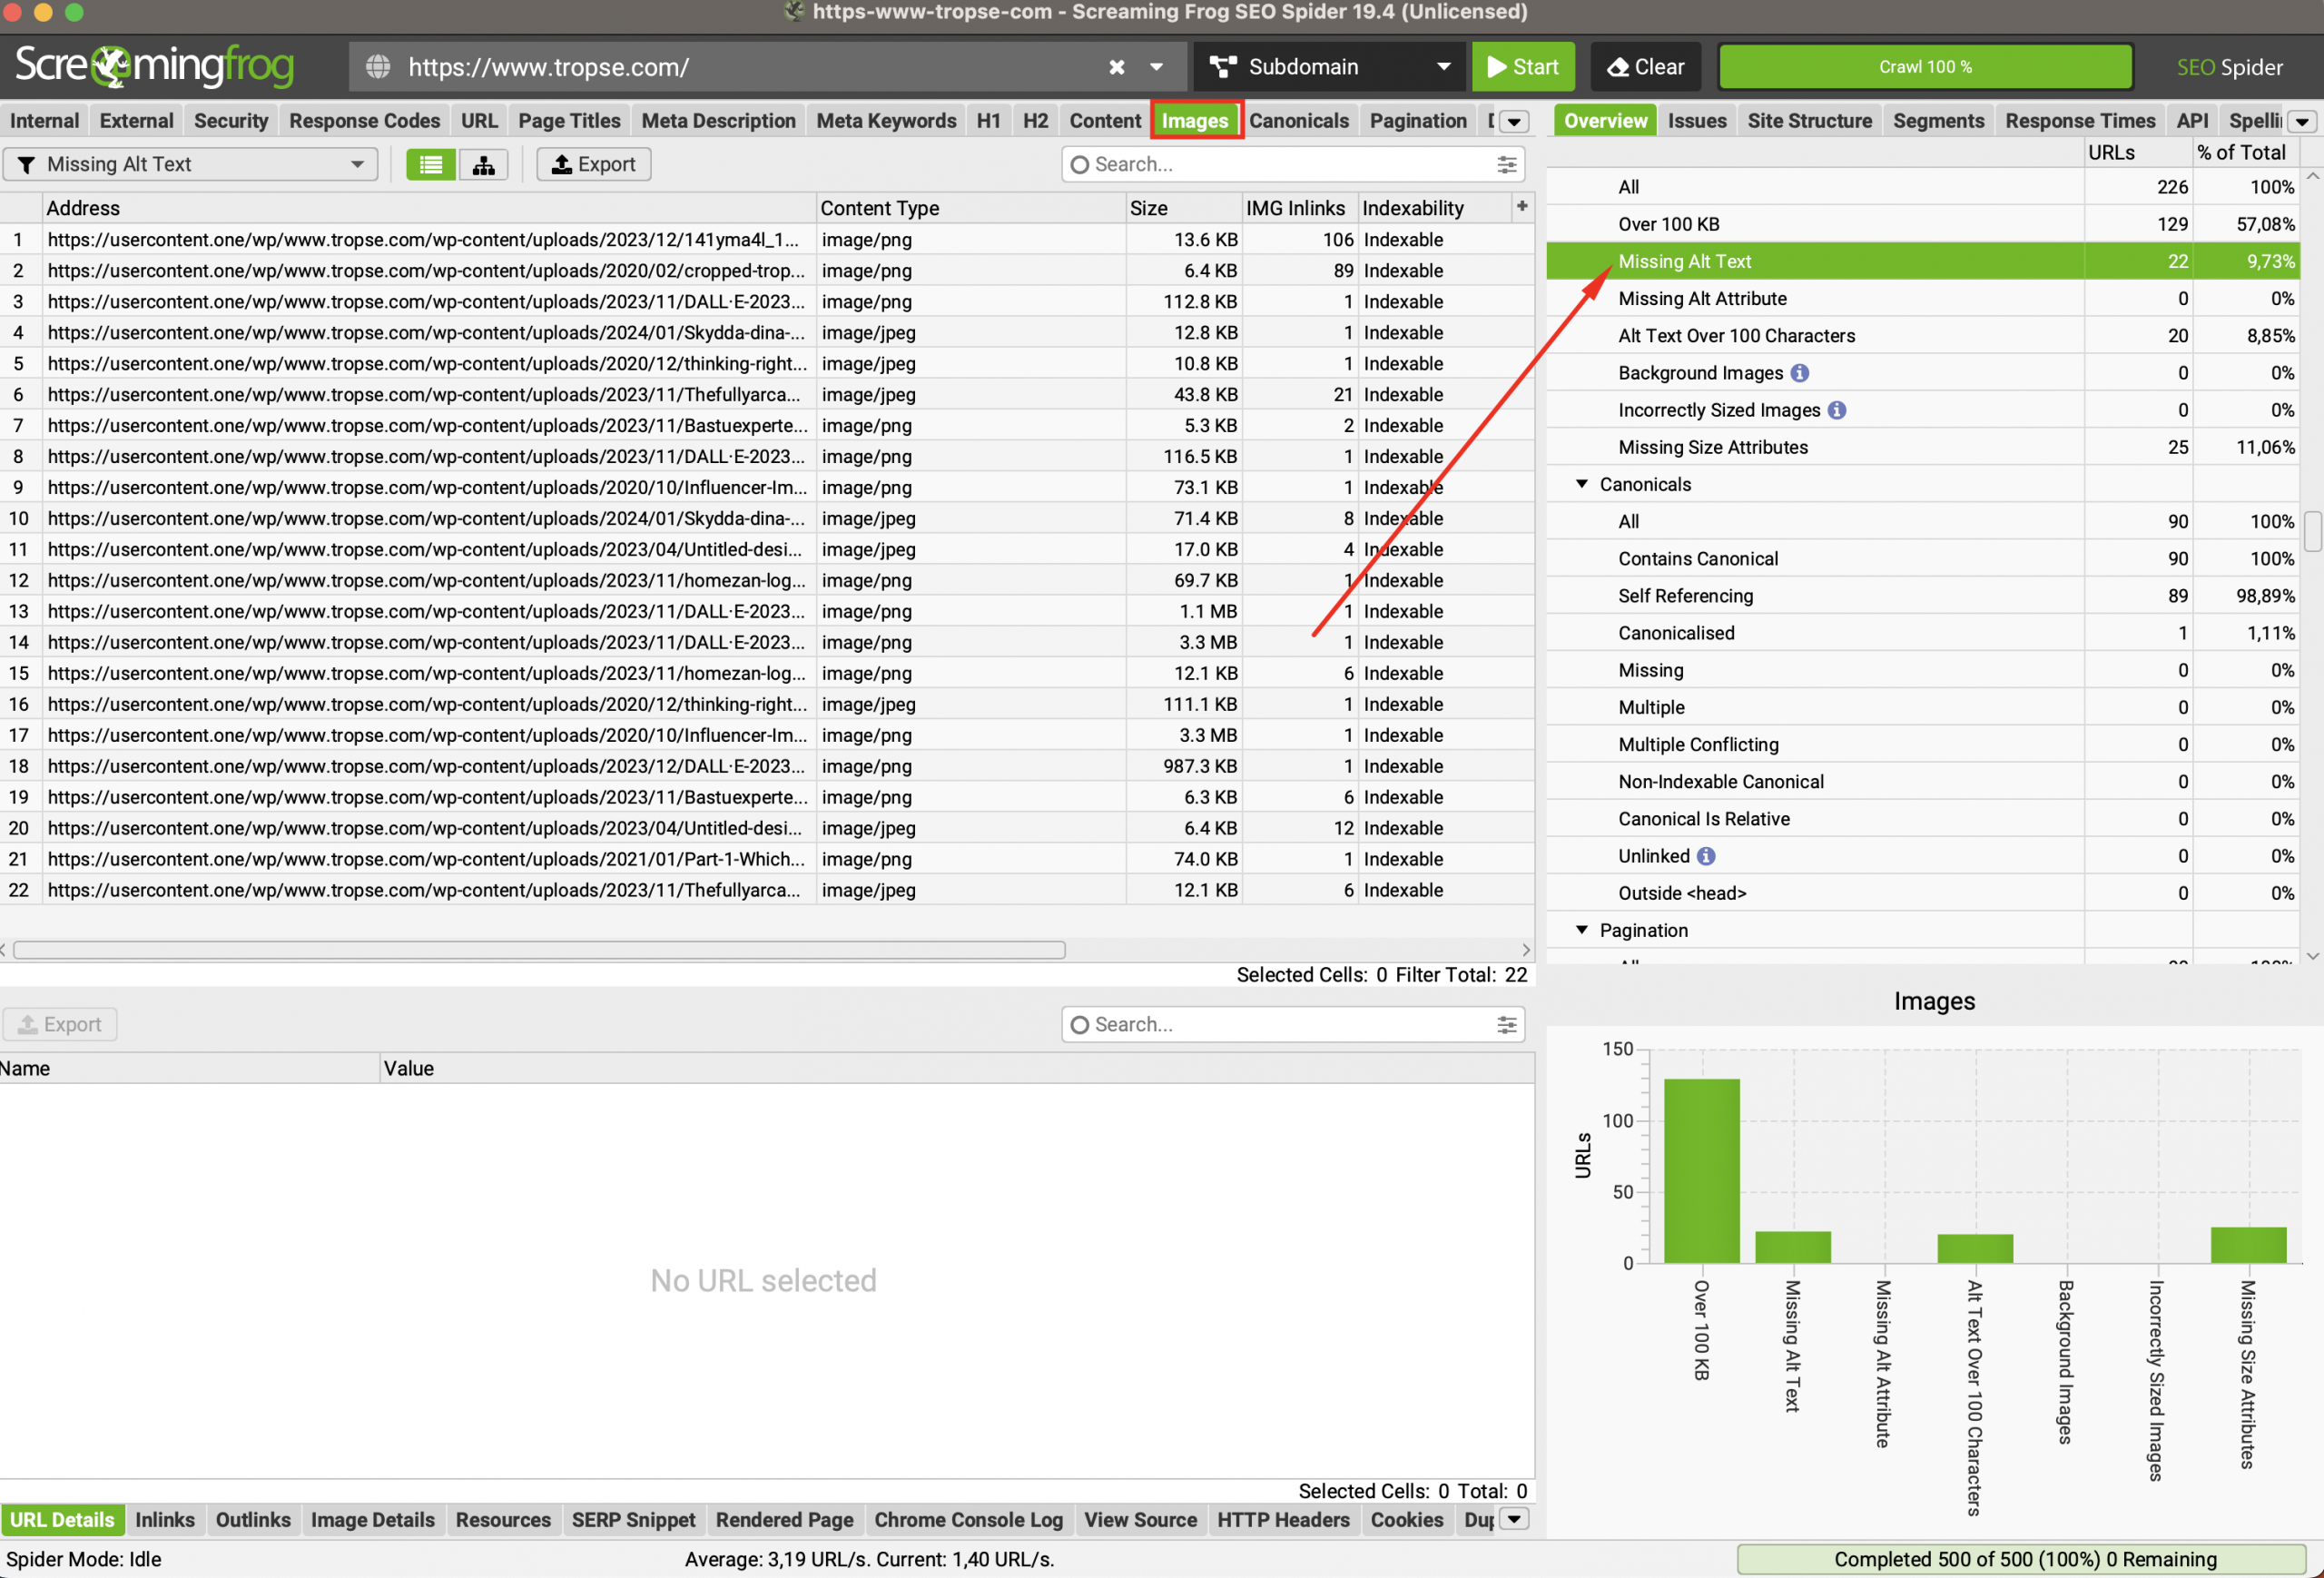Select Over 100 KB overview row

coord(1922,224)
